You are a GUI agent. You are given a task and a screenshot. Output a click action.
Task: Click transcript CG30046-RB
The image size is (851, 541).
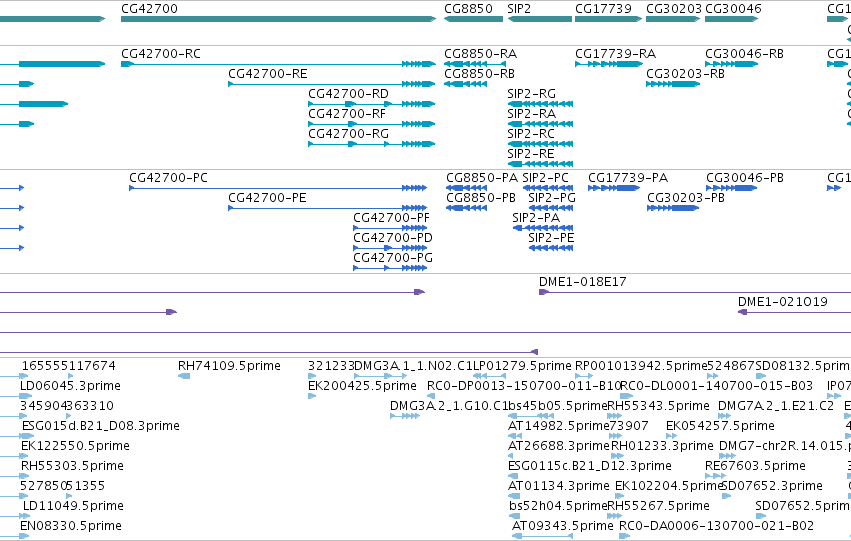point(732,64)
